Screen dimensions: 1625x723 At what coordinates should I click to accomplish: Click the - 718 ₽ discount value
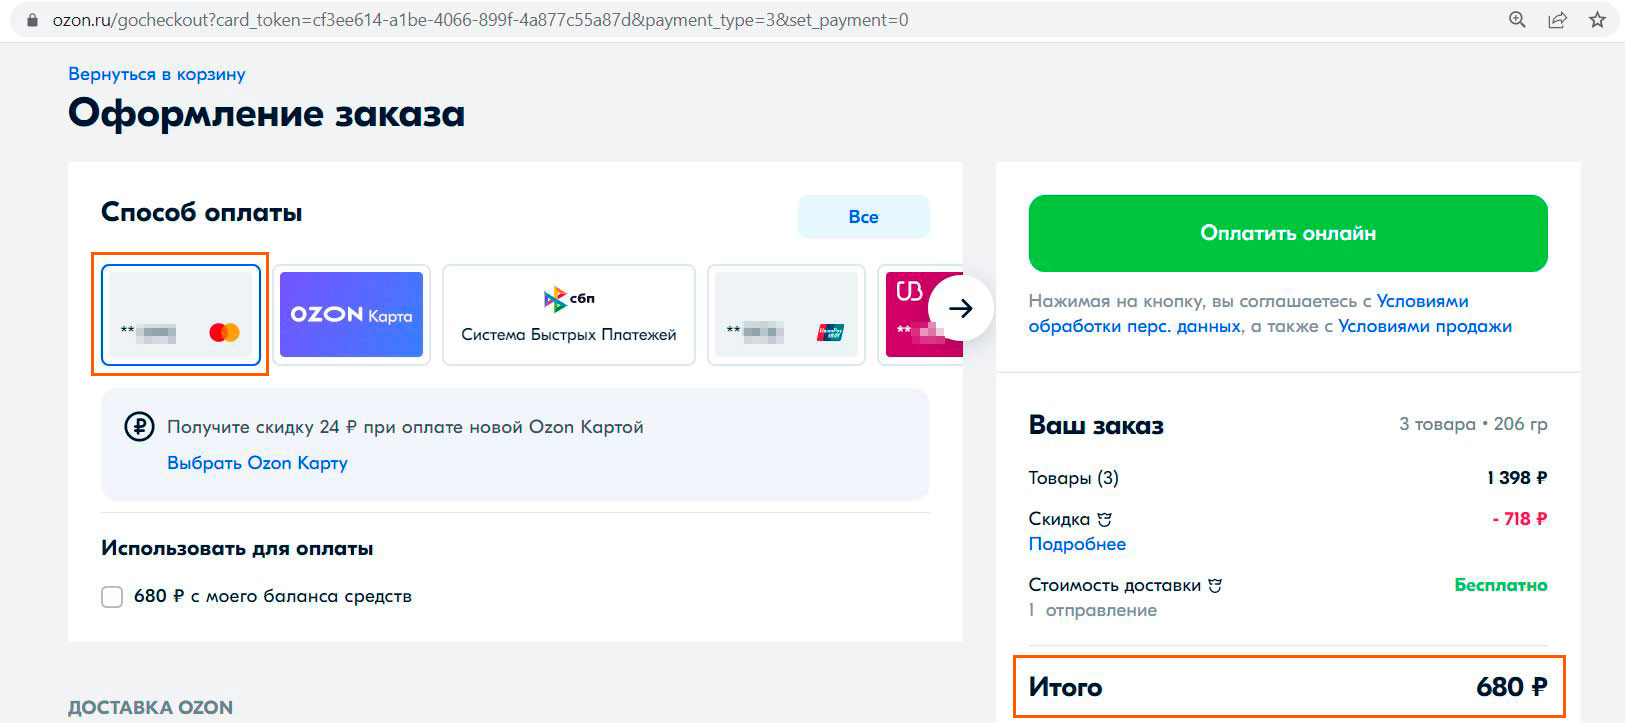1519,519
